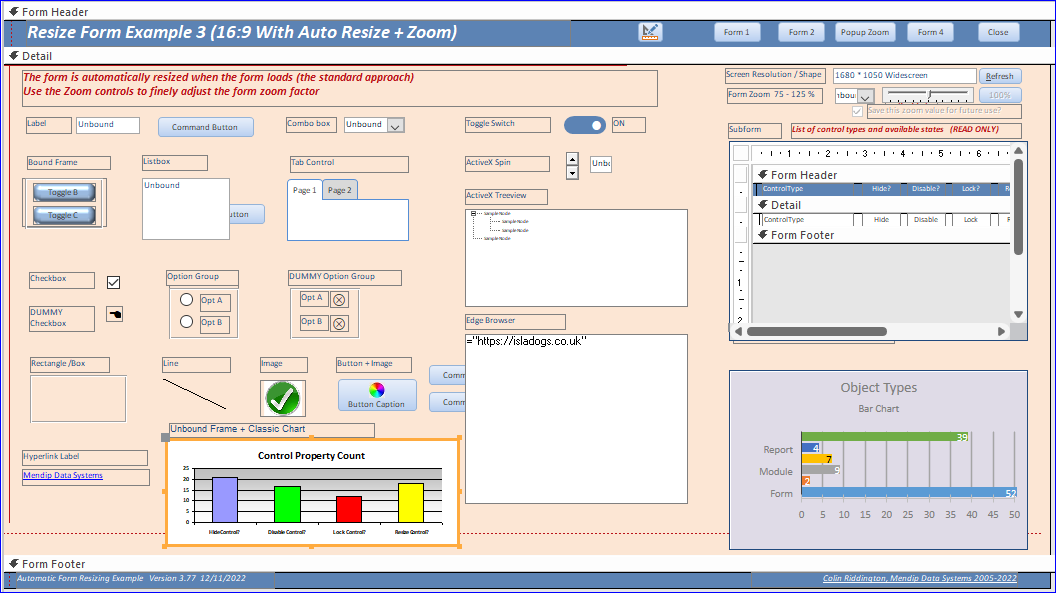Click the subform ControlType header cell

pos(805,189)
